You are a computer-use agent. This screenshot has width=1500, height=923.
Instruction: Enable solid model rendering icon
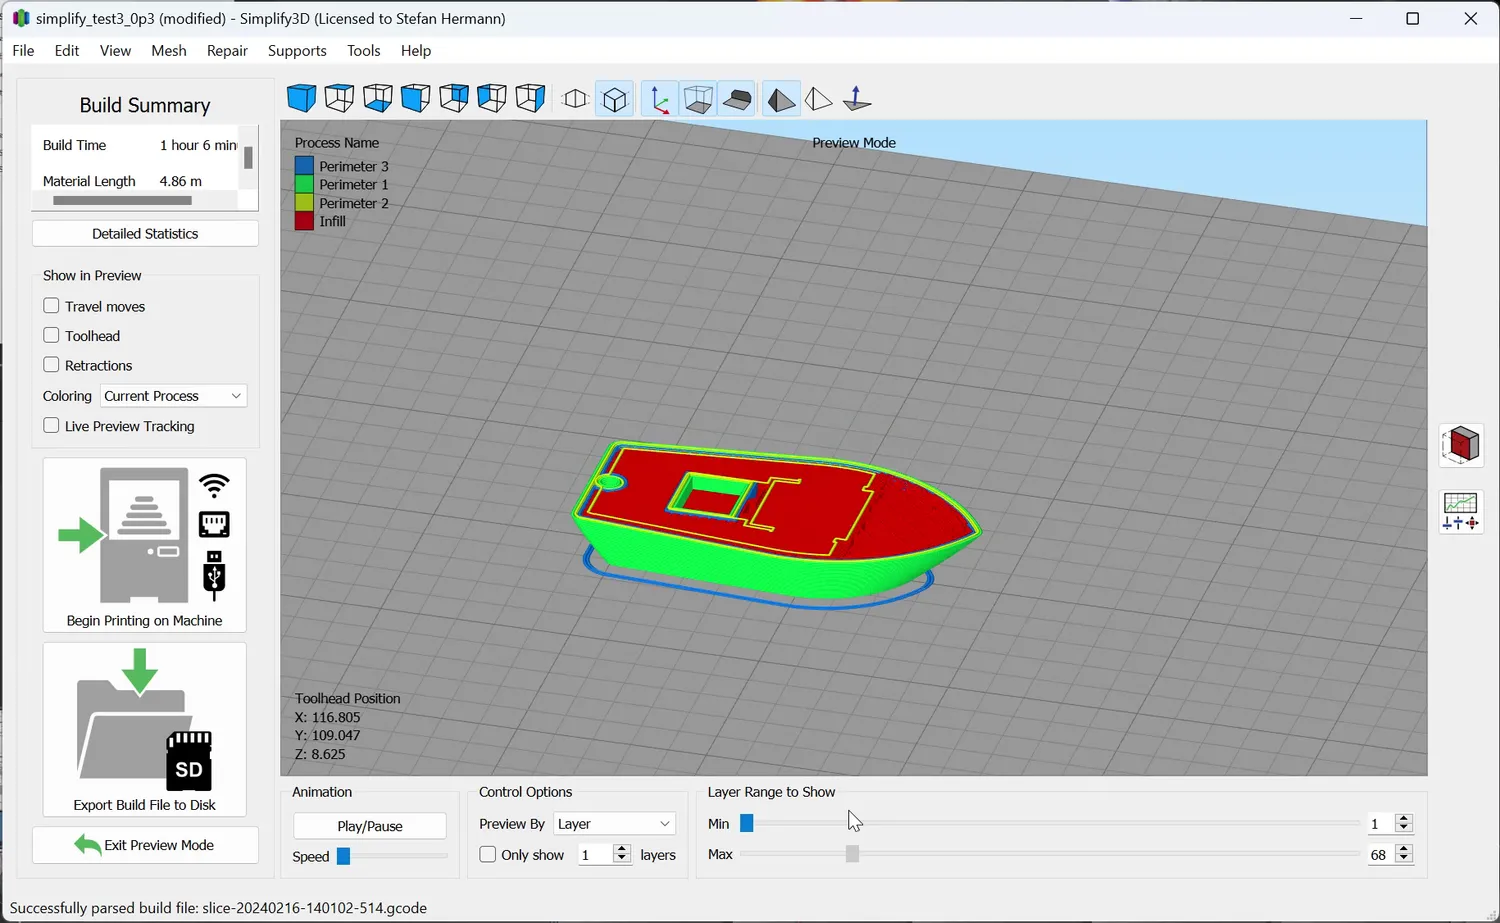click(x=781, y=99)
